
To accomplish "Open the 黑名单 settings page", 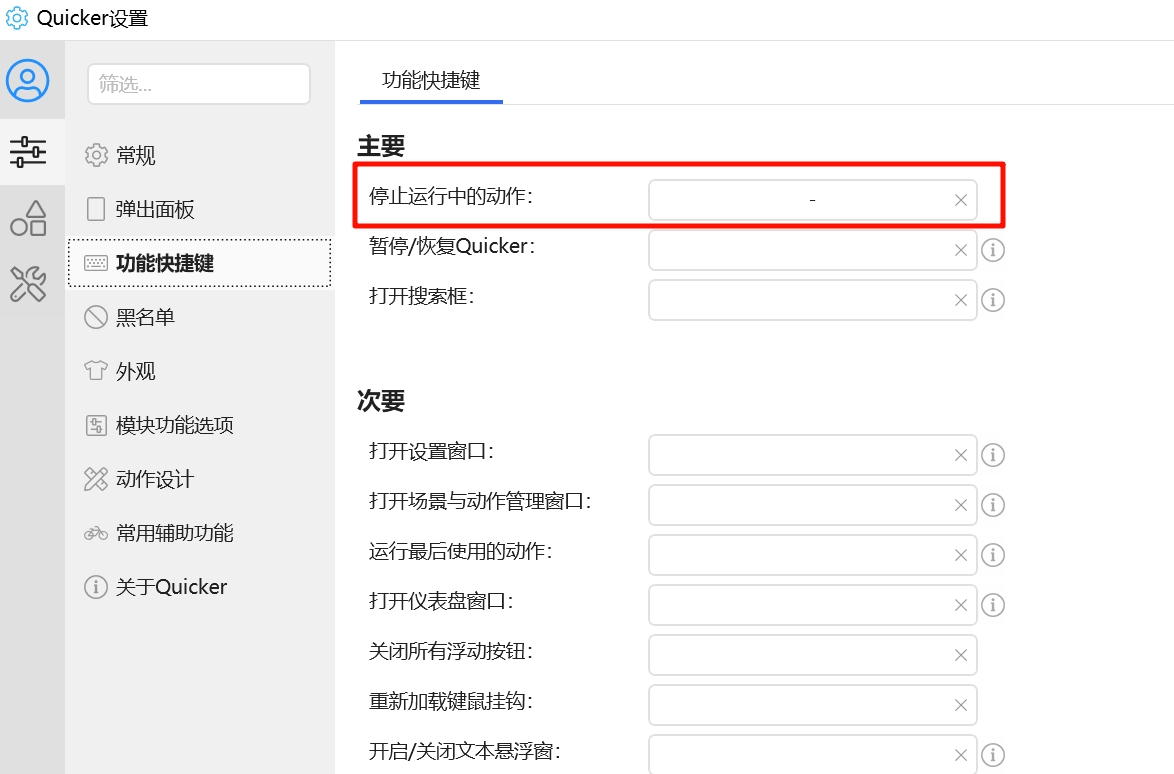I will click(199, 317).
